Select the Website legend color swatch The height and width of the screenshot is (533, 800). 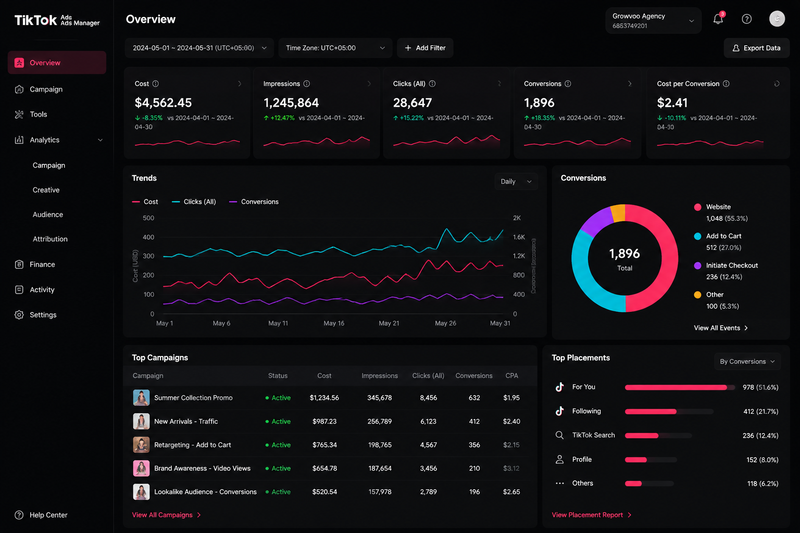(697, 207)
